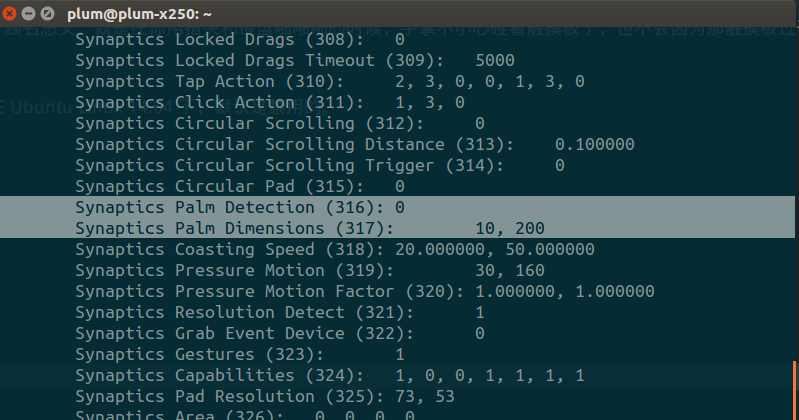Close the terminal window
Screen dimensions: 799x420
[x=11, y=14]
